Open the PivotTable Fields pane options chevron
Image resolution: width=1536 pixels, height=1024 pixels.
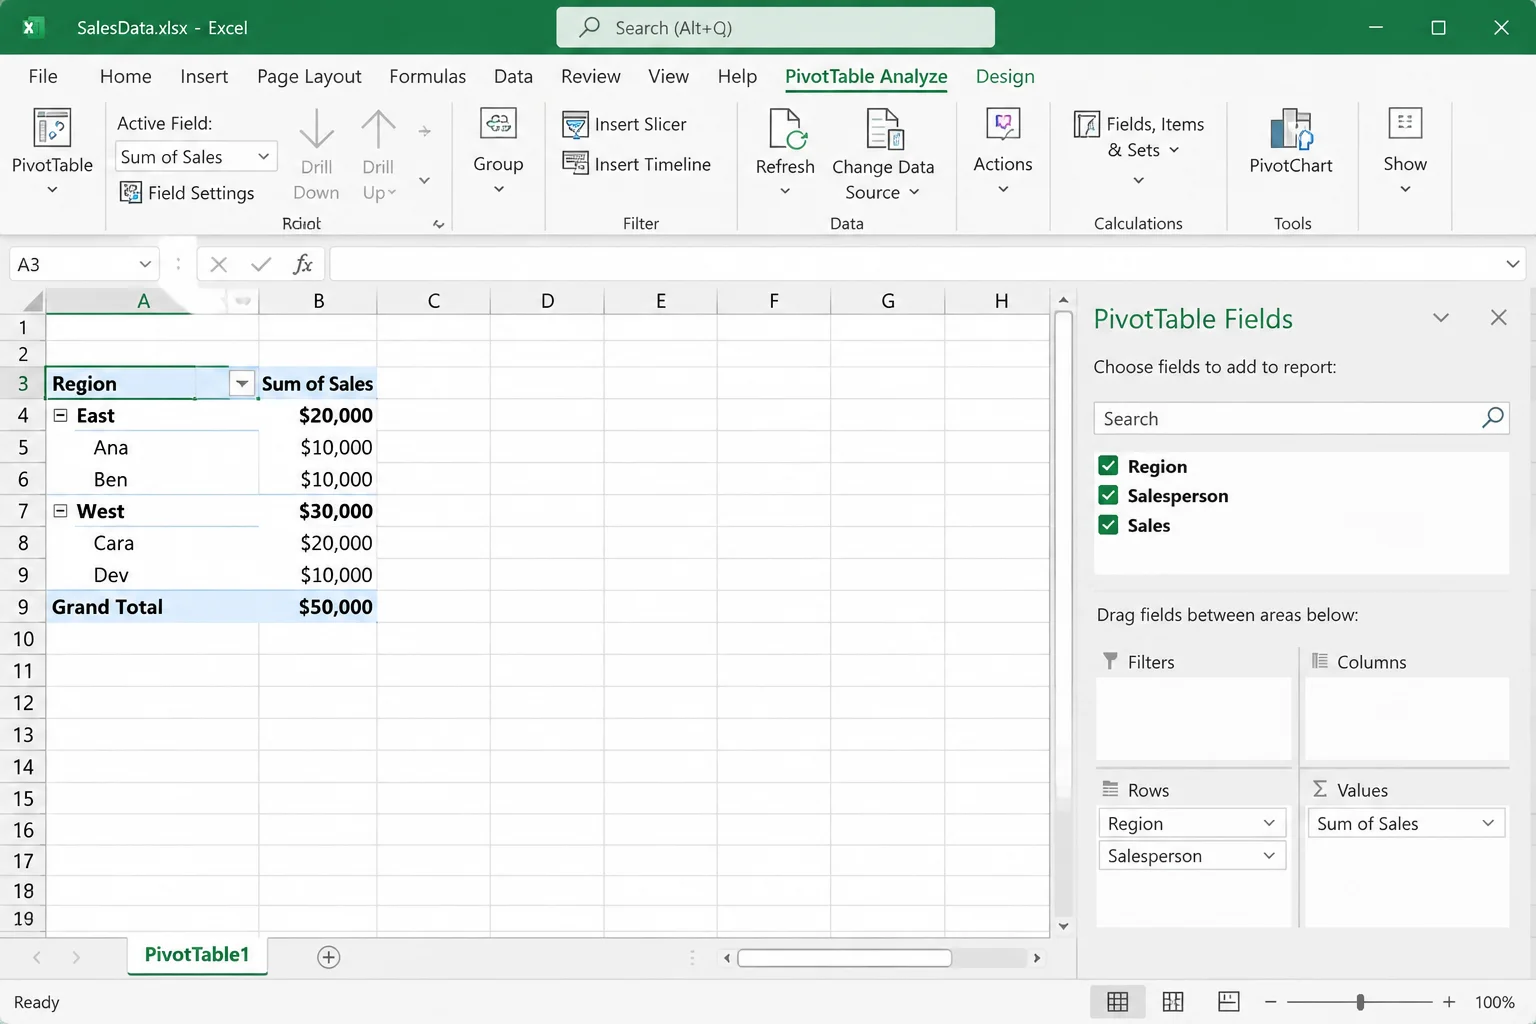click(1441, 318)
